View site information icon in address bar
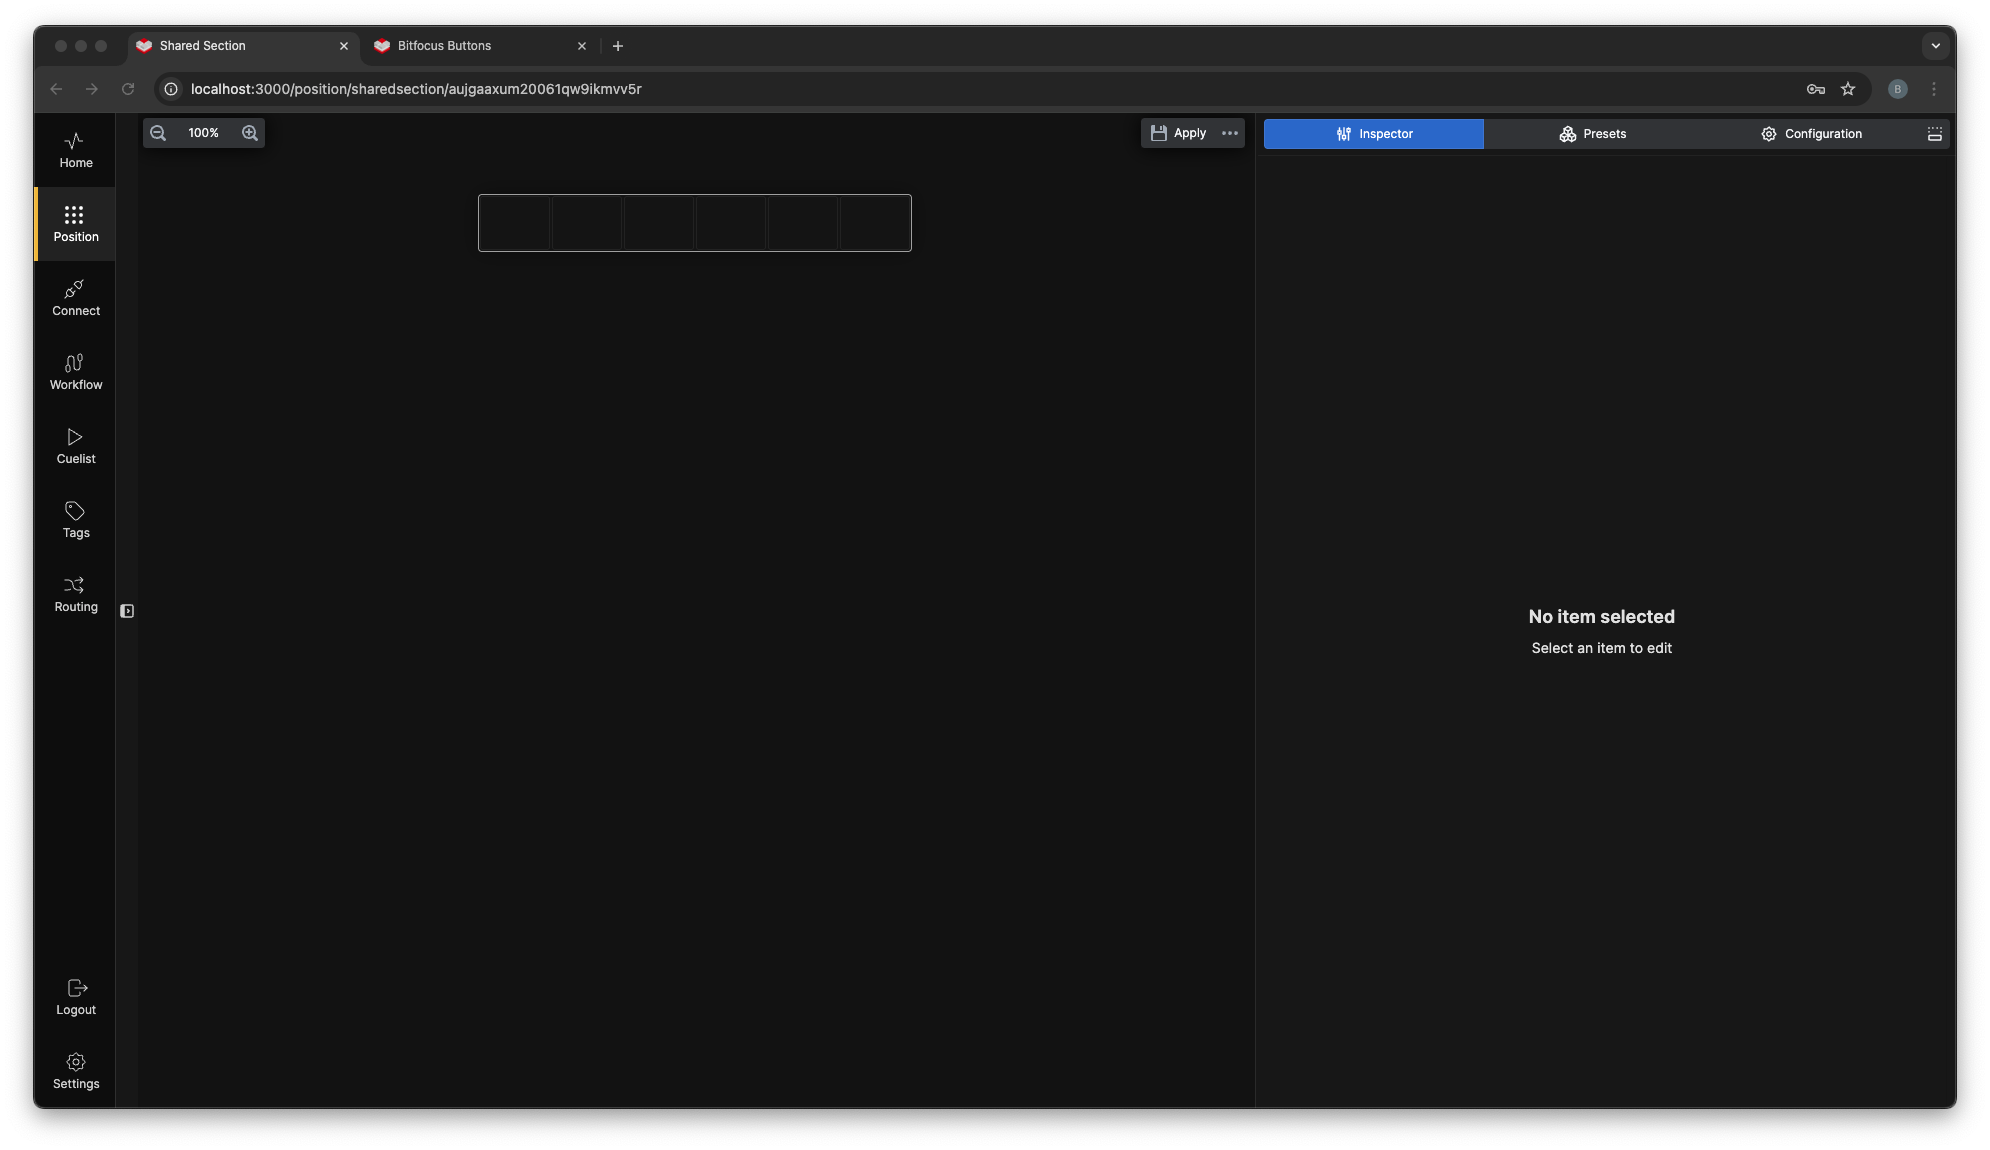This screenshot has height=1150, width=1990. pyautogui.click(x=171, y=89)
